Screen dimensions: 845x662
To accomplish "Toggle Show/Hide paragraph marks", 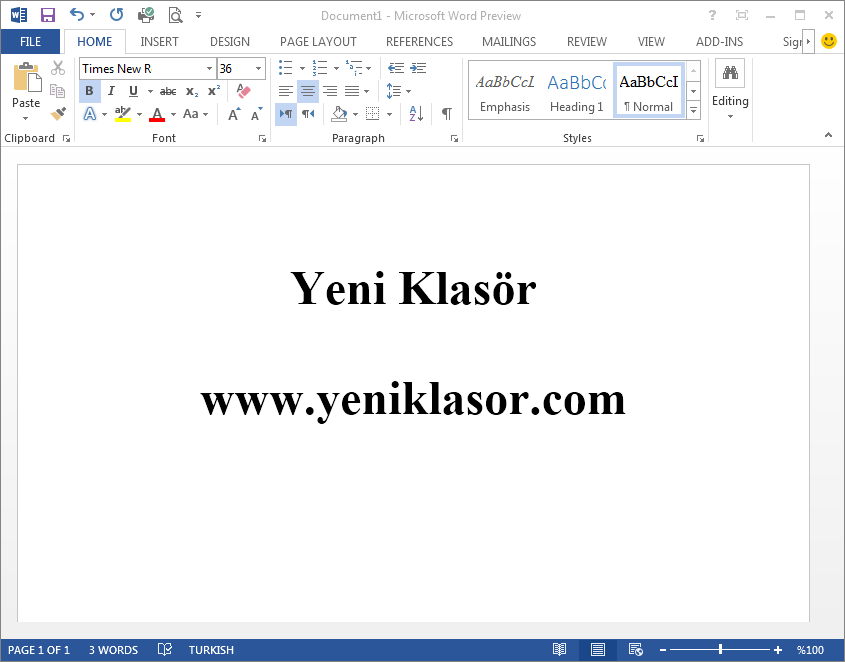I will [446, 114].
